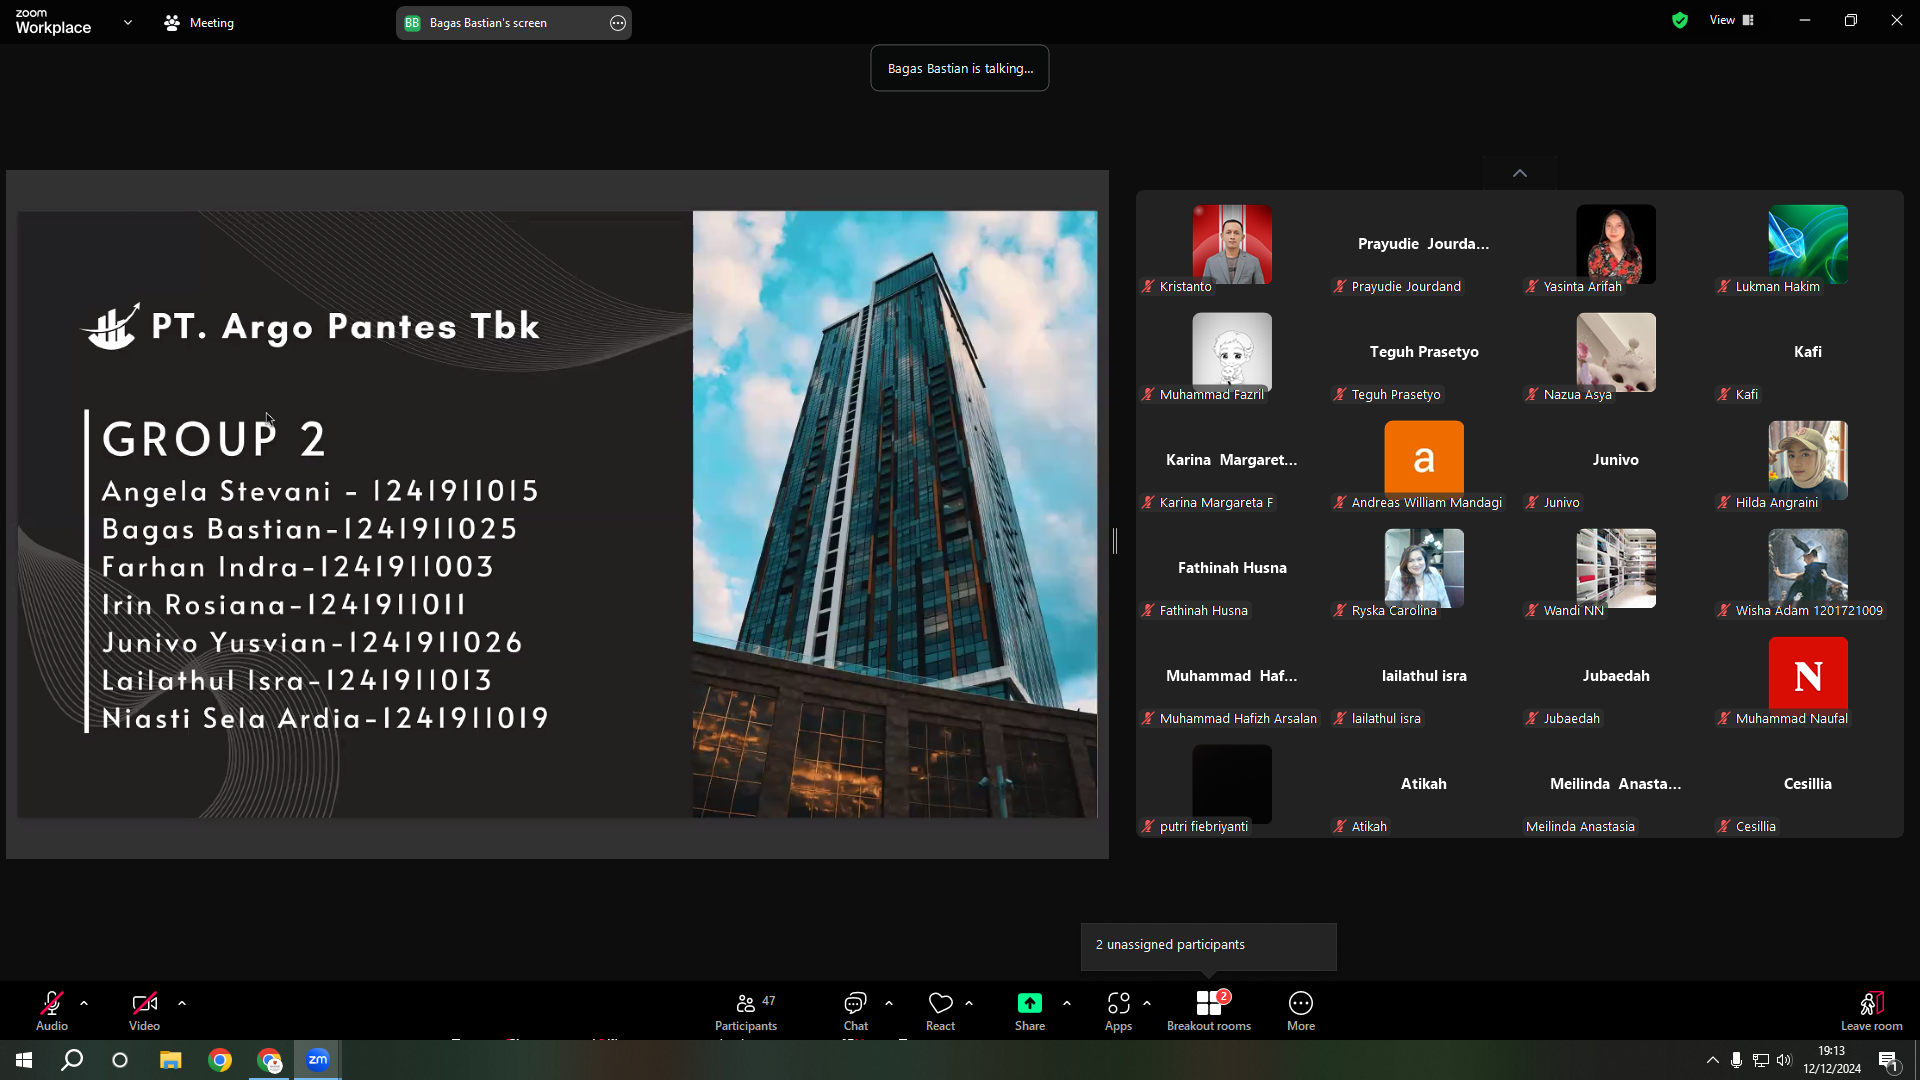The width and height of the screenshot is (1920, 1080).
Task: Open the Zoom Workplace dropdown menu
Action: tap(127, 22)
